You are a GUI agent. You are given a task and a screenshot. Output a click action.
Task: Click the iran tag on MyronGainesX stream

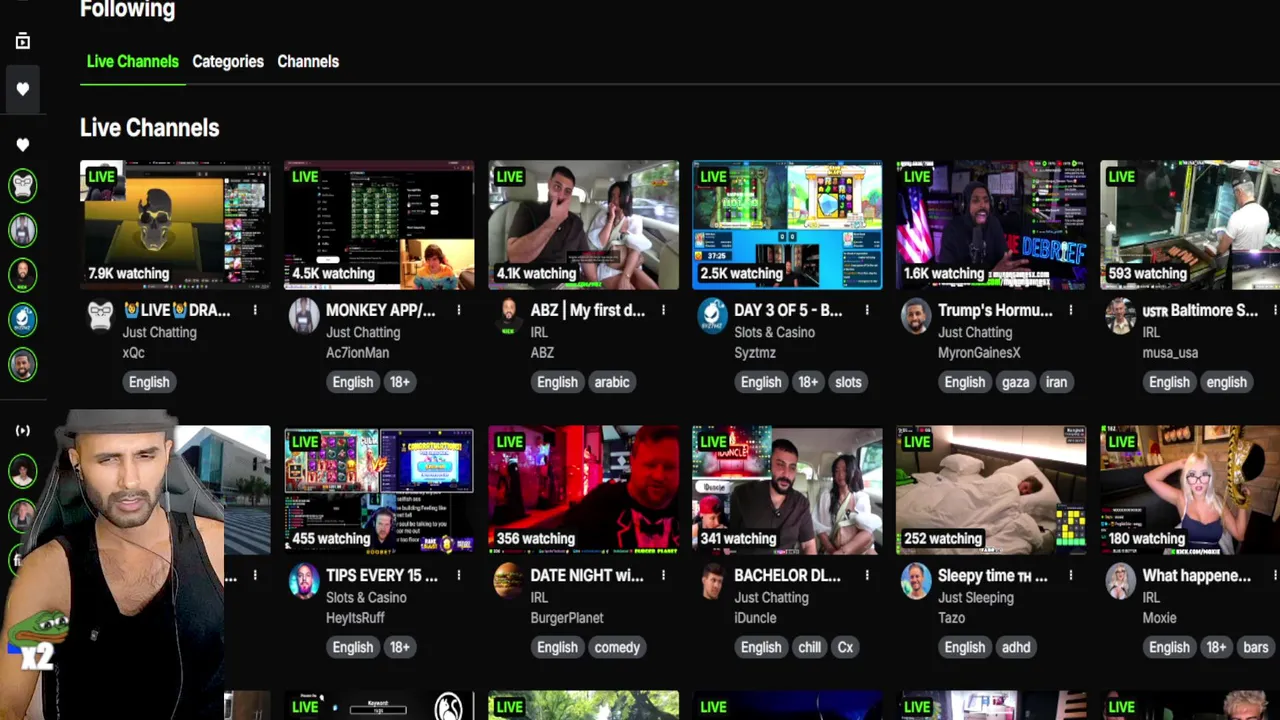click(1056, 382)
